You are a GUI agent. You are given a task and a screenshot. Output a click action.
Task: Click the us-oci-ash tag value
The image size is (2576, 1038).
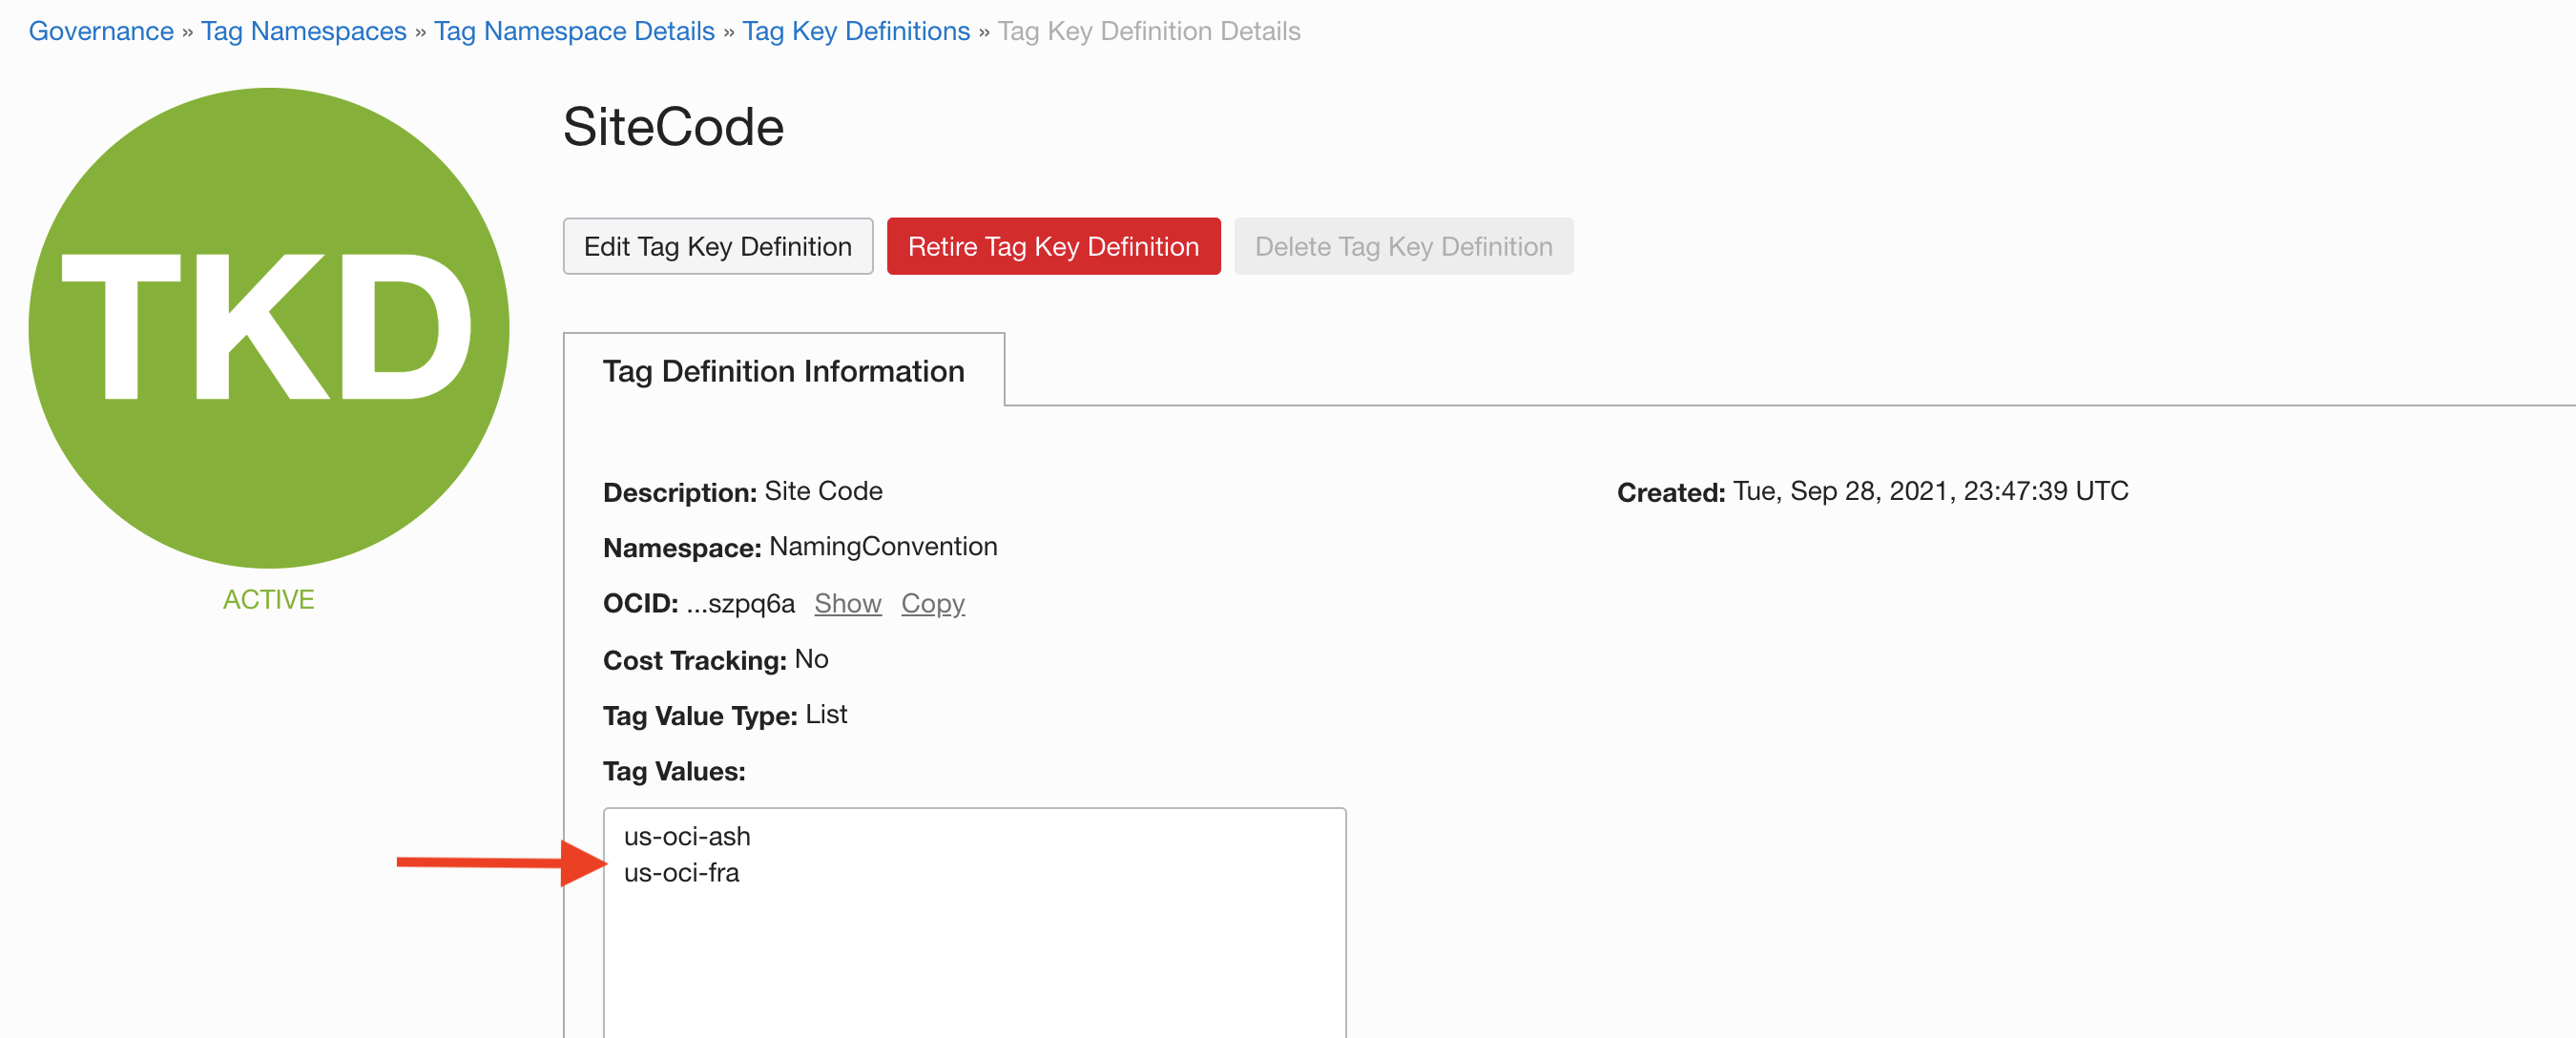click(x=686, y=836)
